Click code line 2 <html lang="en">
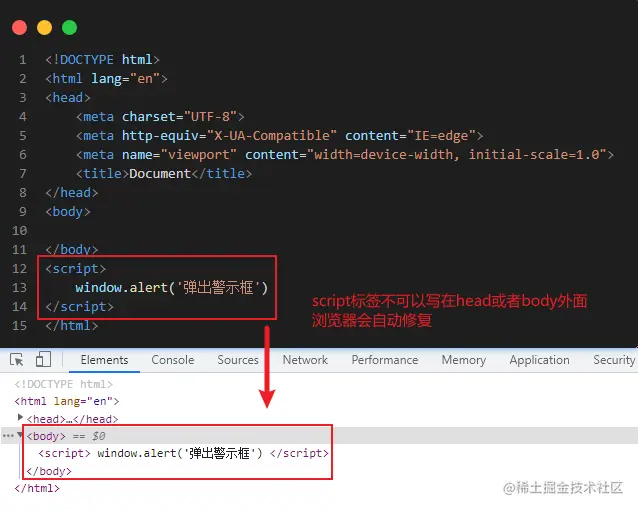Image resolution: width=638 pixels, height=510 pixels. click(x=106, y=79)
